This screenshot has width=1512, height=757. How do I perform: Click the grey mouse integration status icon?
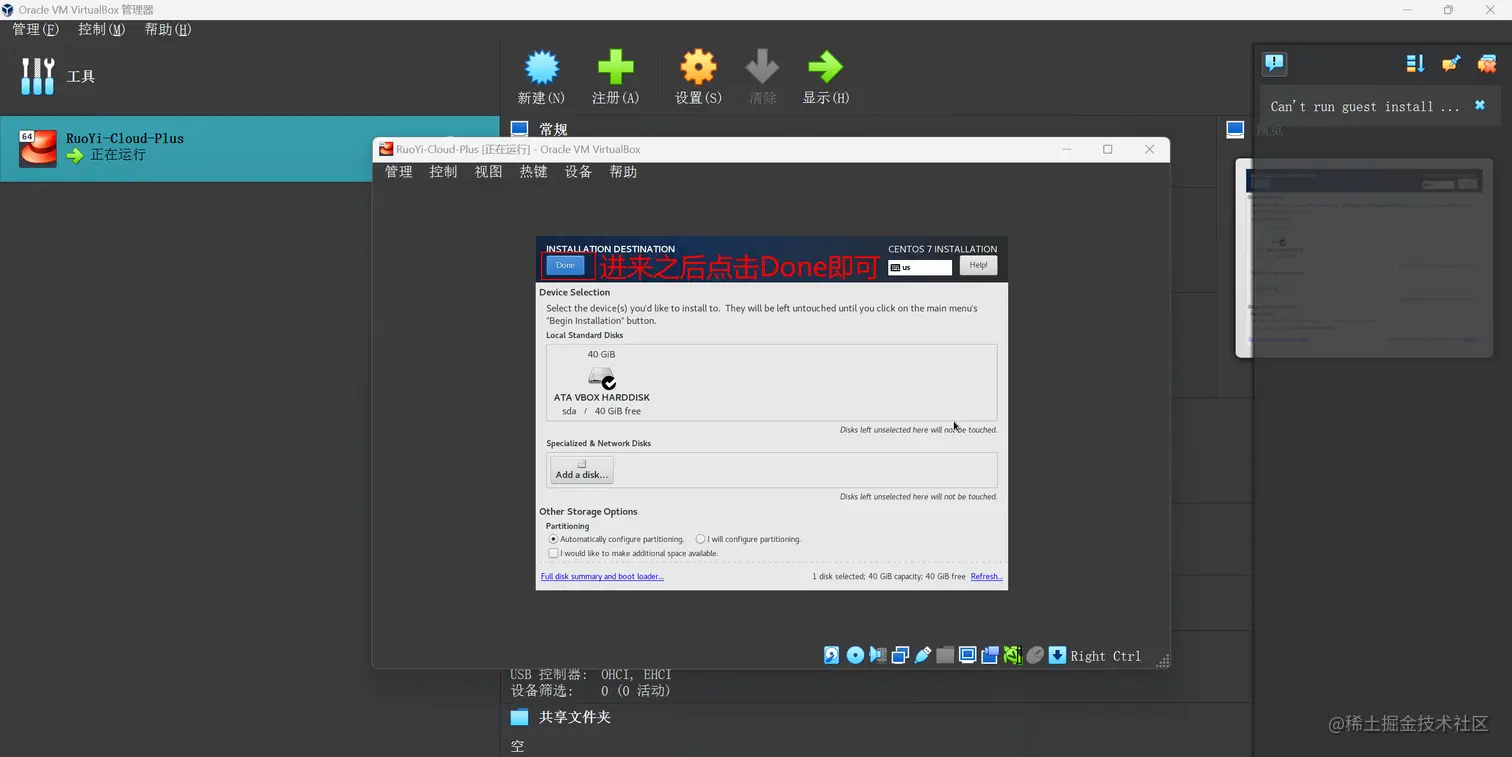click(1035, 655)
